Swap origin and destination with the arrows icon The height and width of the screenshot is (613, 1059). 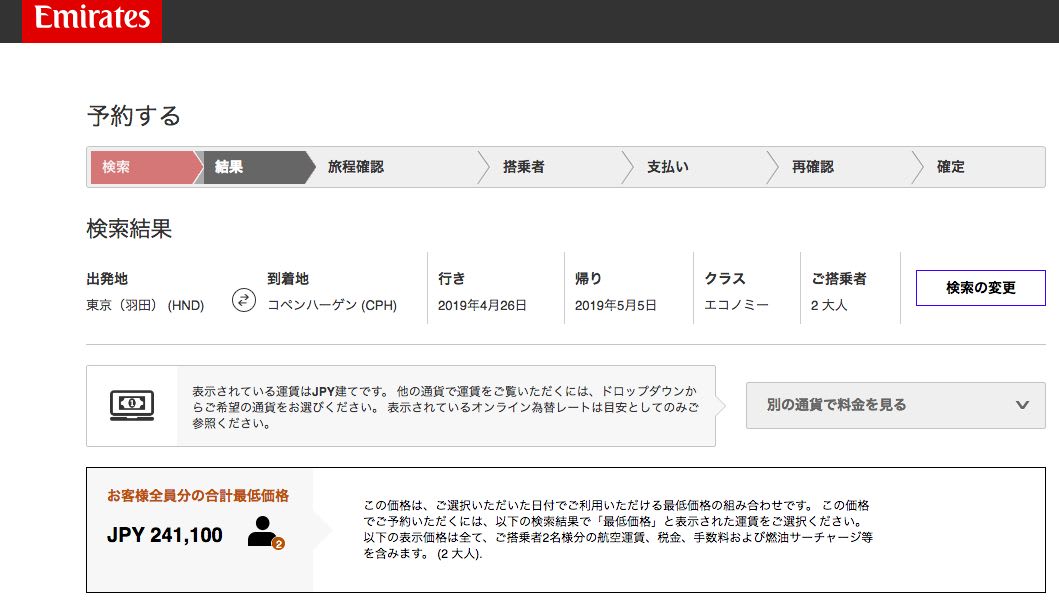244,300
